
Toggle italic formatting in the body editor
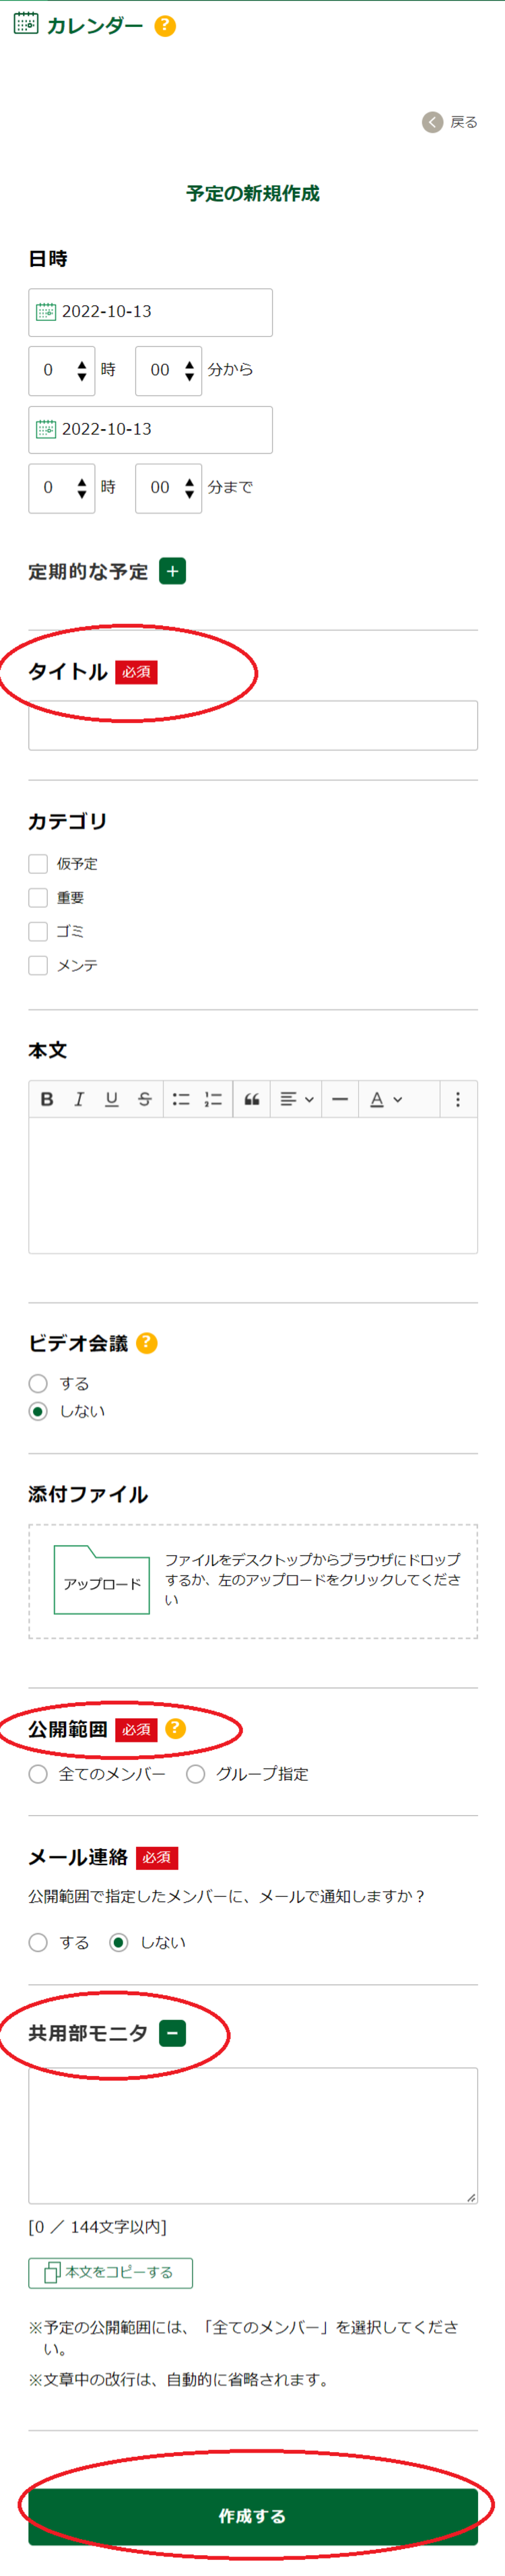79,1099
